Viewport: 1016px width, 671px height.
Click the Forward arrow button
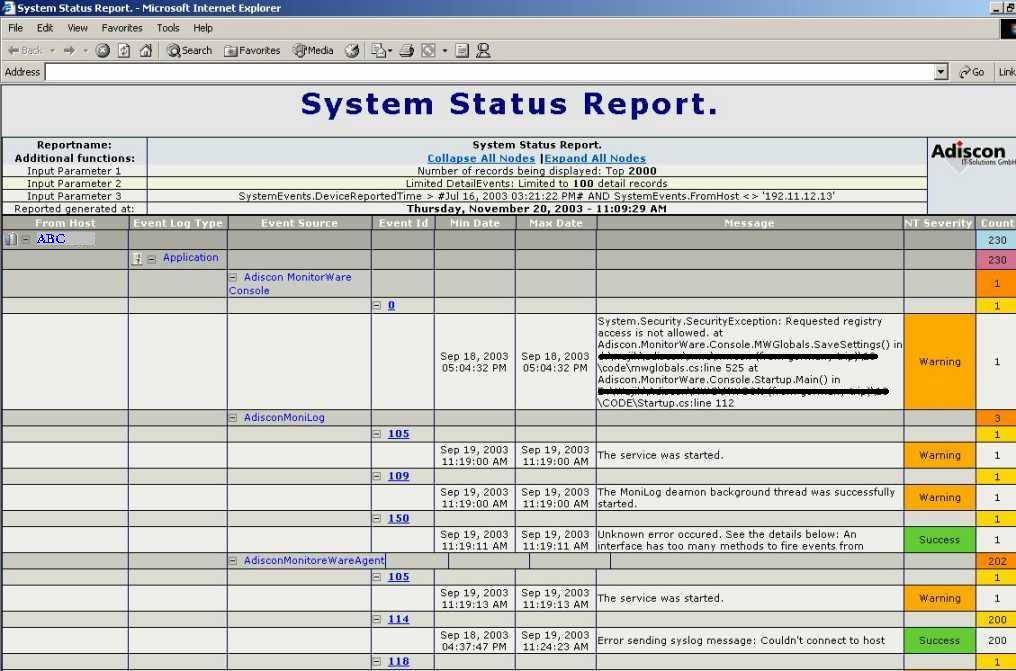click(69, 51)
